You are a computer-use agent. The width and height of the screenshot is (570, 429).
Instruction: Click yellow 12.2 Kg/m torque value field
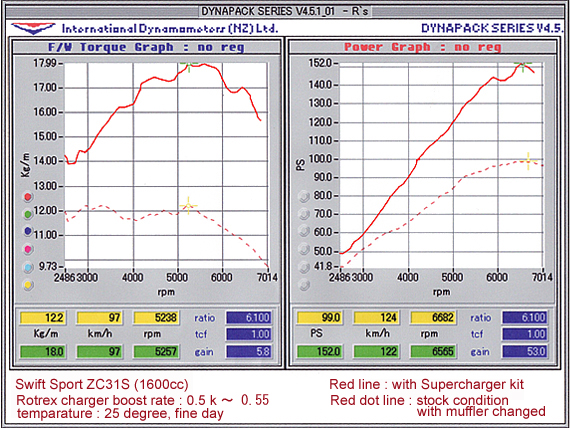click(x=43, y=318)
